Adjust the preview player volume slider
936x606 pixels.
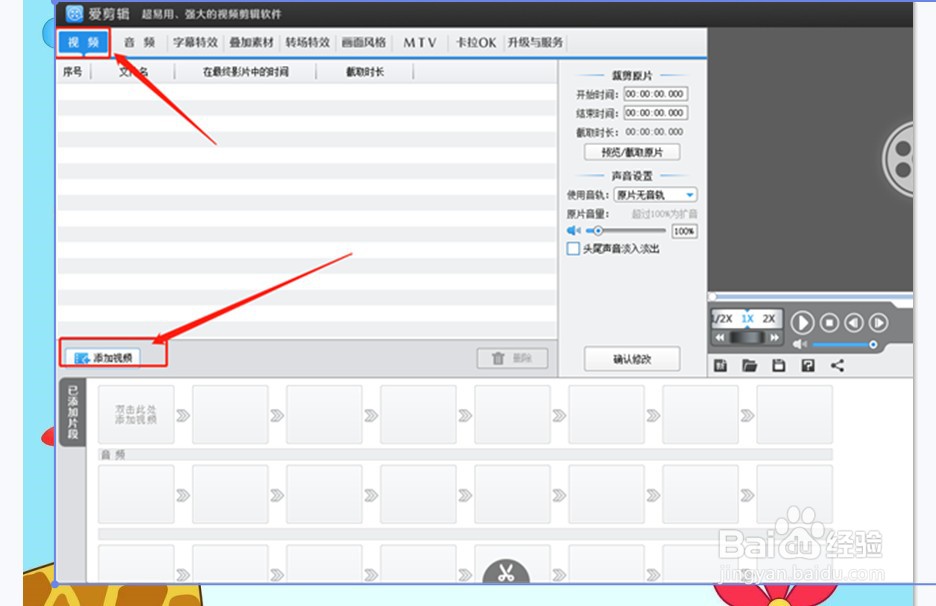[843, 344]
